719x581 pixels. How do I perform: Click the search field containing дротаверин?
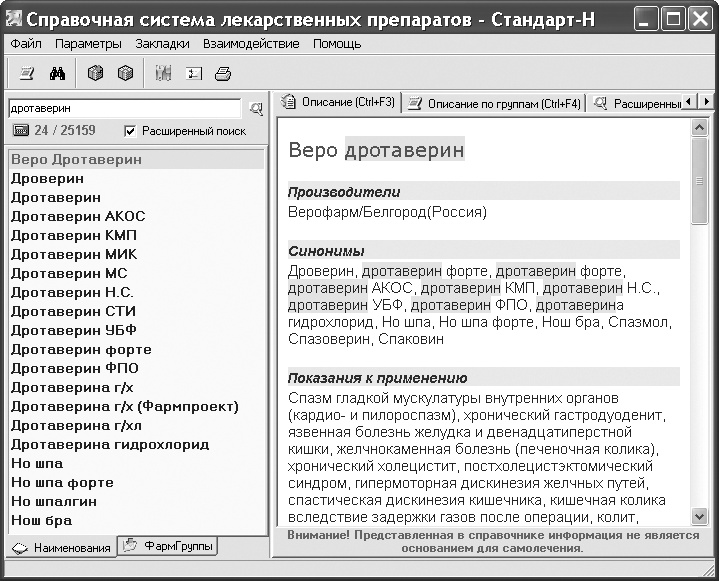[x=124, y=108]
